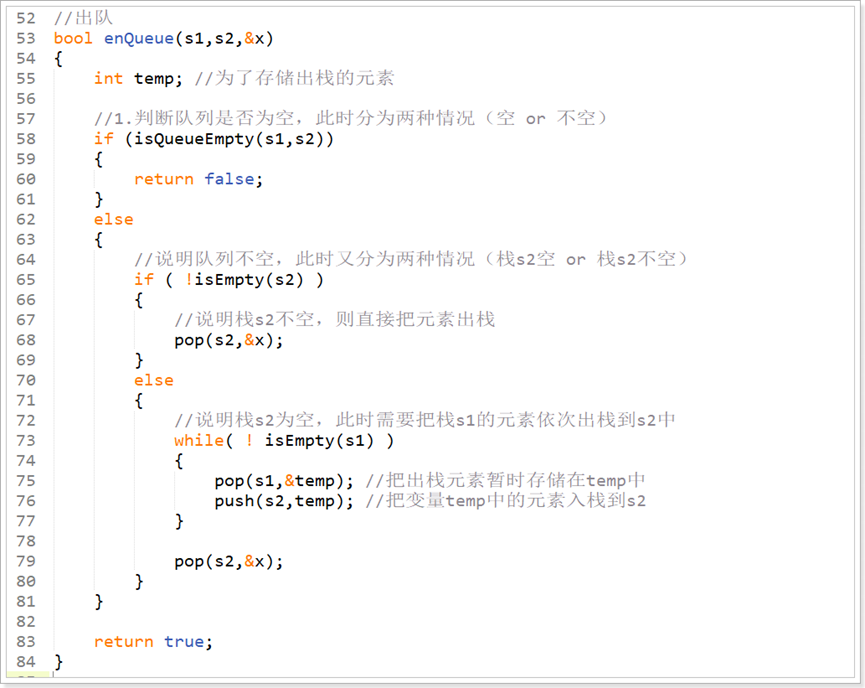Click the int keyword on line 55

point(108,78)
